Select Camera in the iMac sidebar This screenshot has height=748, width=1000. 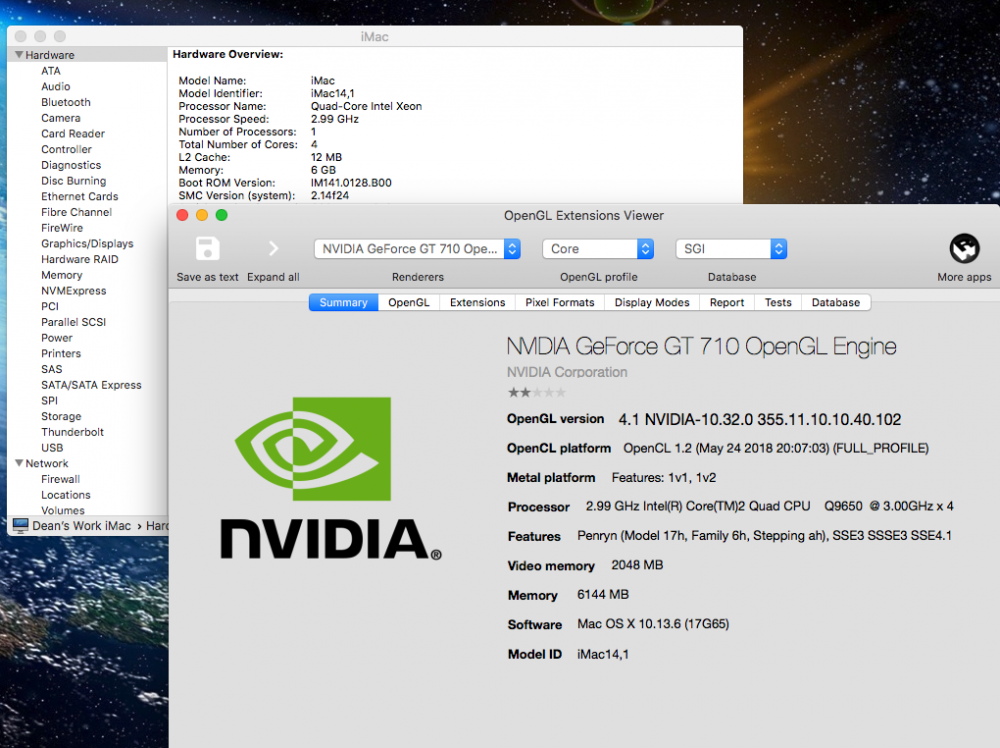coord(61,118)
